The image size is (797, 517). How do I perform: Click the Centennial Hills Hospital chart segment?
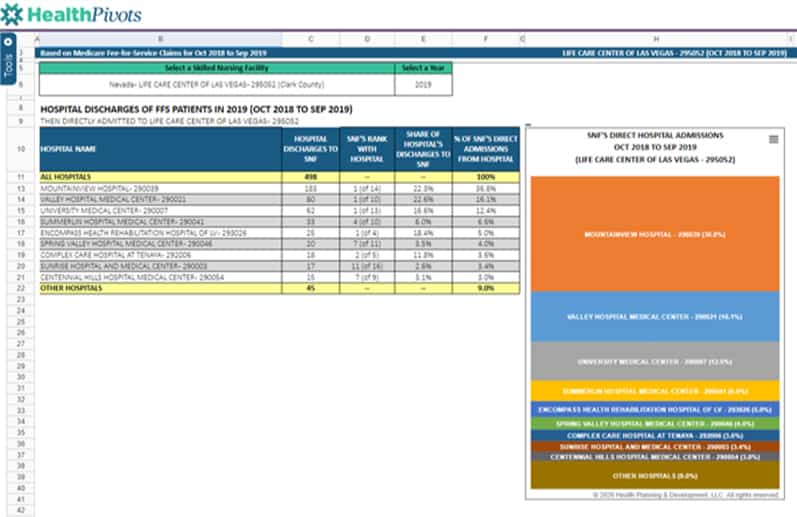[655, 457]
